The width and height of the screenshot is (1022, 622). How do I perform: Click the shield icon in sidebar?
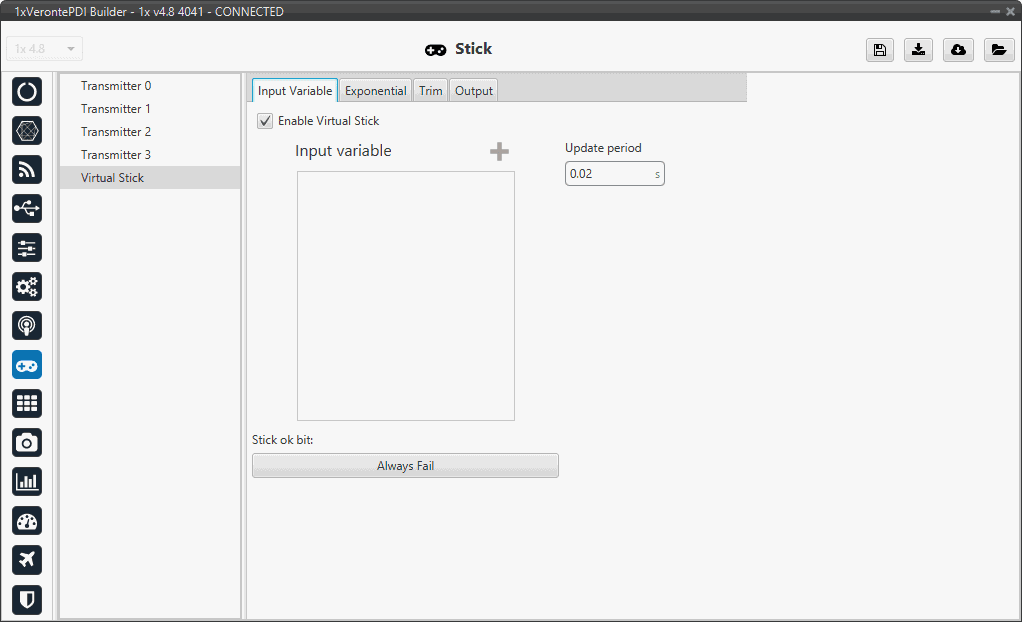point(27,599)
